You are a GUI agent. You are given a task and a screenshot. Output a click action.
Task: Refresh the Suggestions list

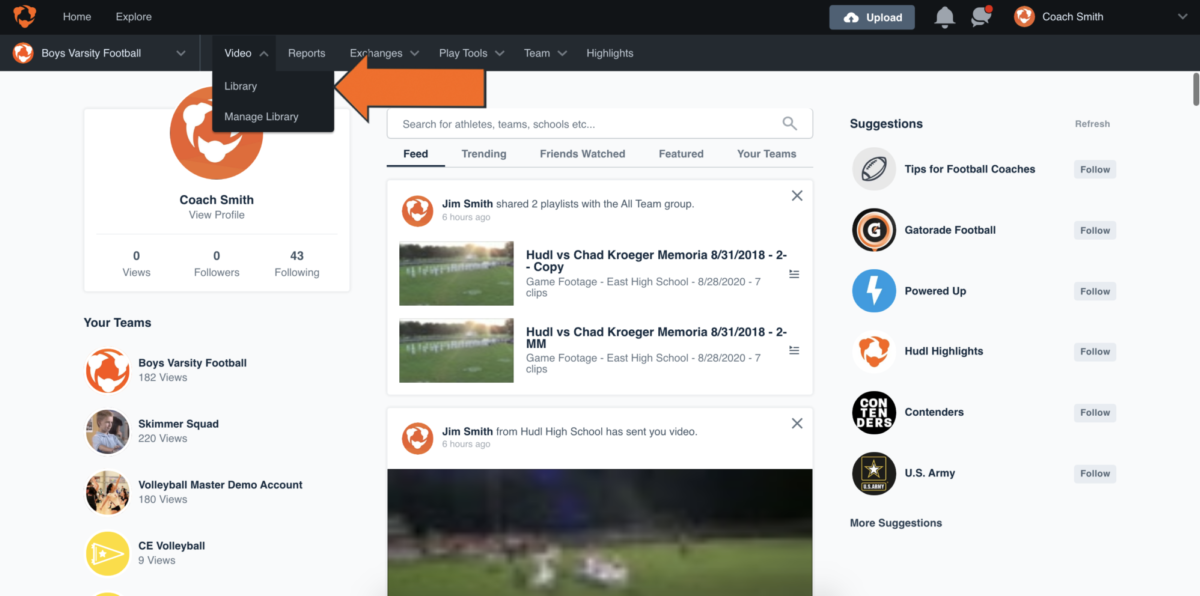tap(1092, 123)
